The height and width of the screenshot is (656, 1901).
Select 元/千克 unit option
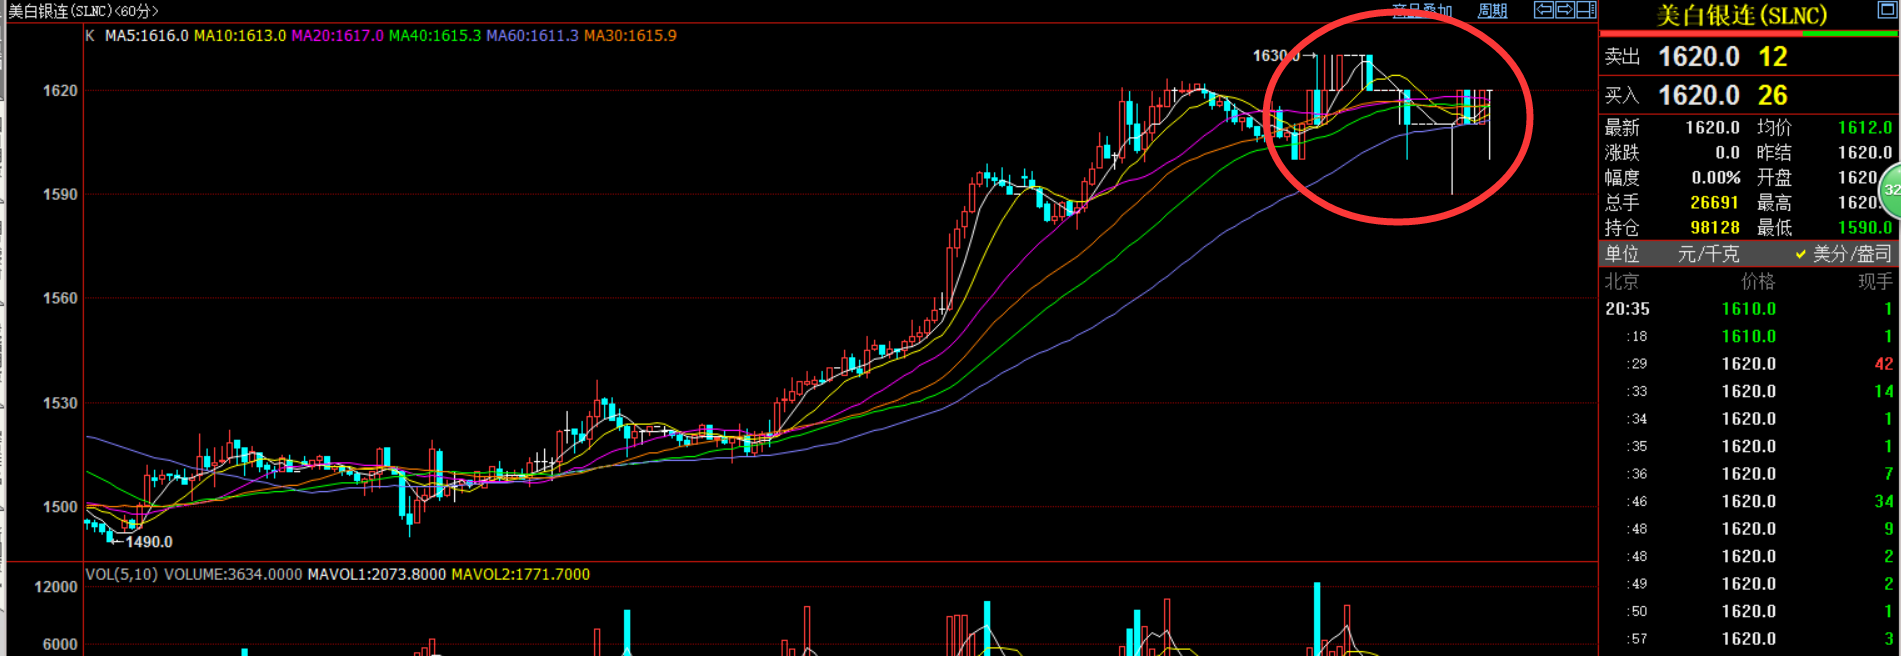(x=1708, y=254)
